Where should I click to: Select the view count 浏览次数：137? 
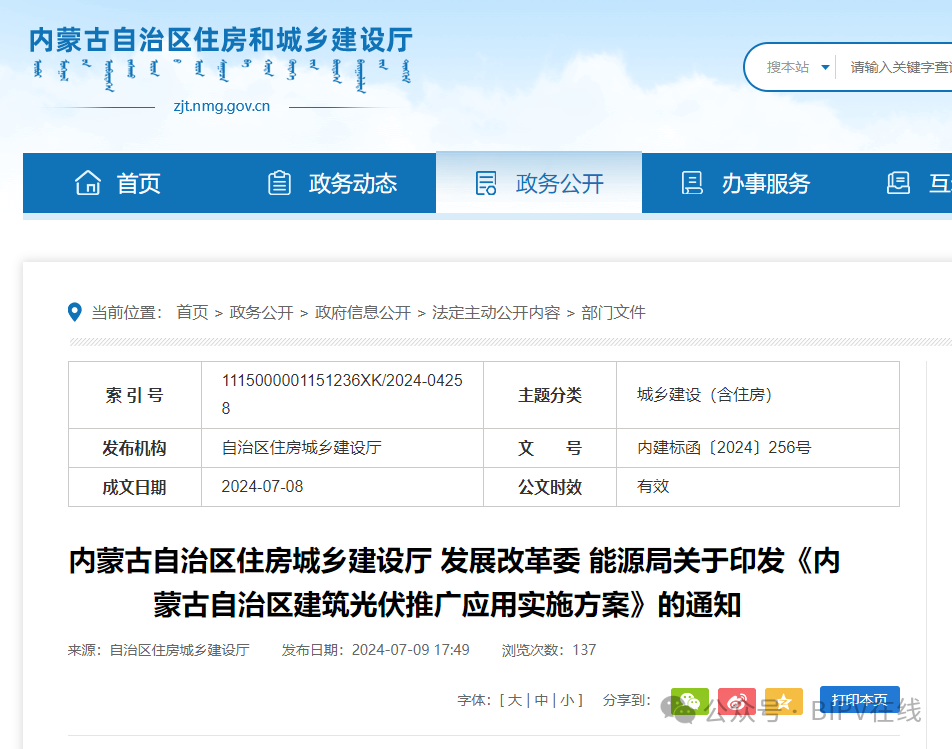pos(549,650)
